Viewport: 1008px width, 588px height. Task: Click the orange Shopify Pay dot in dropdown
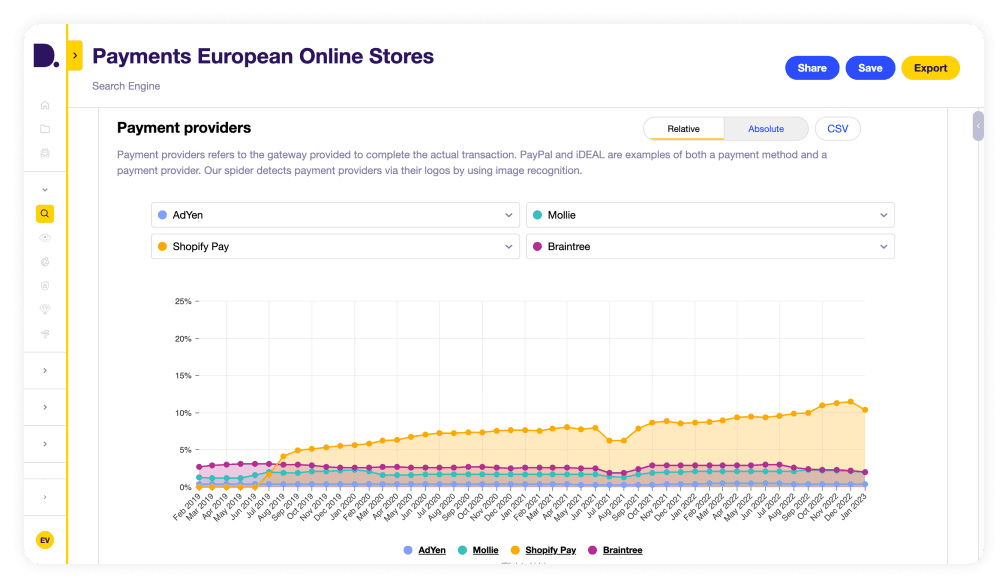163,247
